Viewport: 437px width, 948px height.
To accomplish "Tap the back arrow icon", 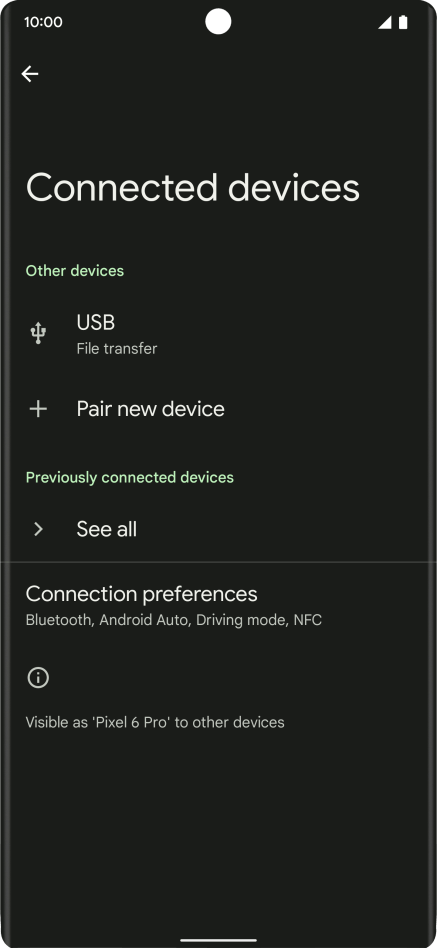I will [x=30, y=74].
